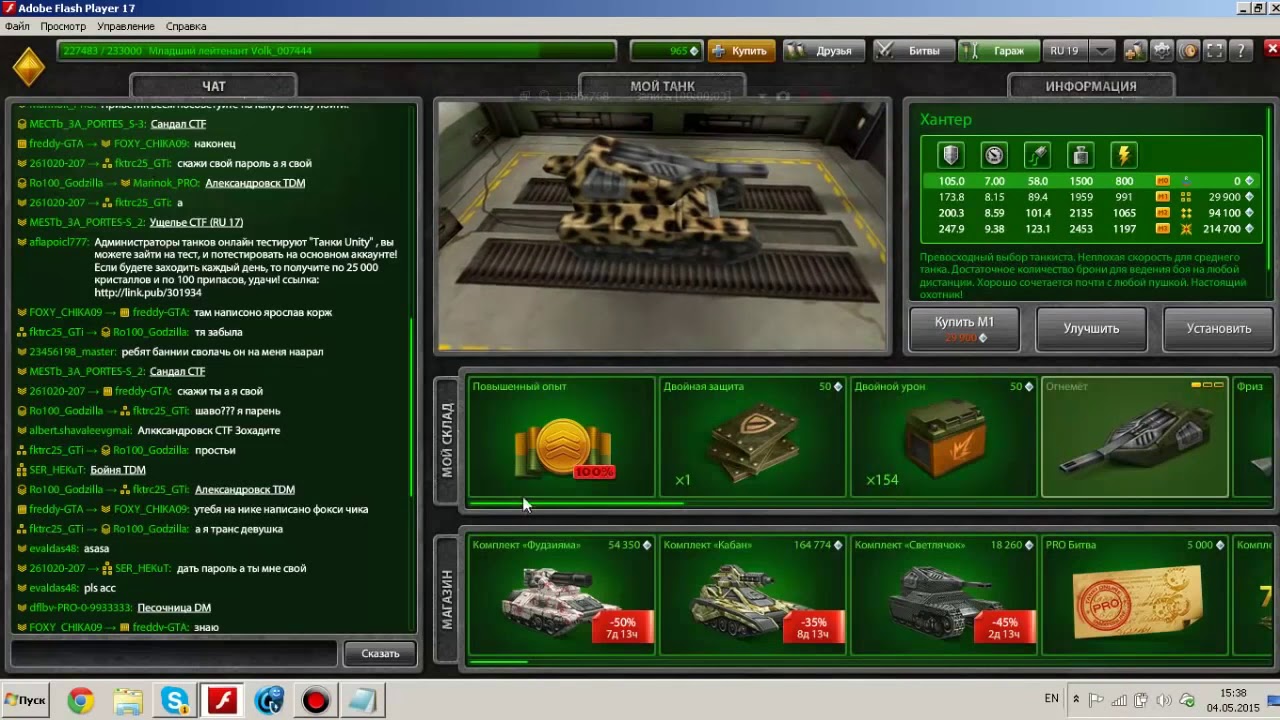Click the gold rank badge icon
The height and width of the screenshot is (720, 1280).
tap(28, 67)
